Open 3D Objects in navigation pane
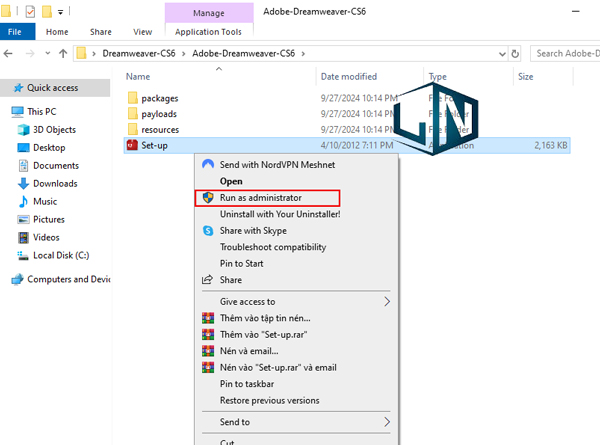This screenshot has width=600, height=445. (x=54, y=130)
